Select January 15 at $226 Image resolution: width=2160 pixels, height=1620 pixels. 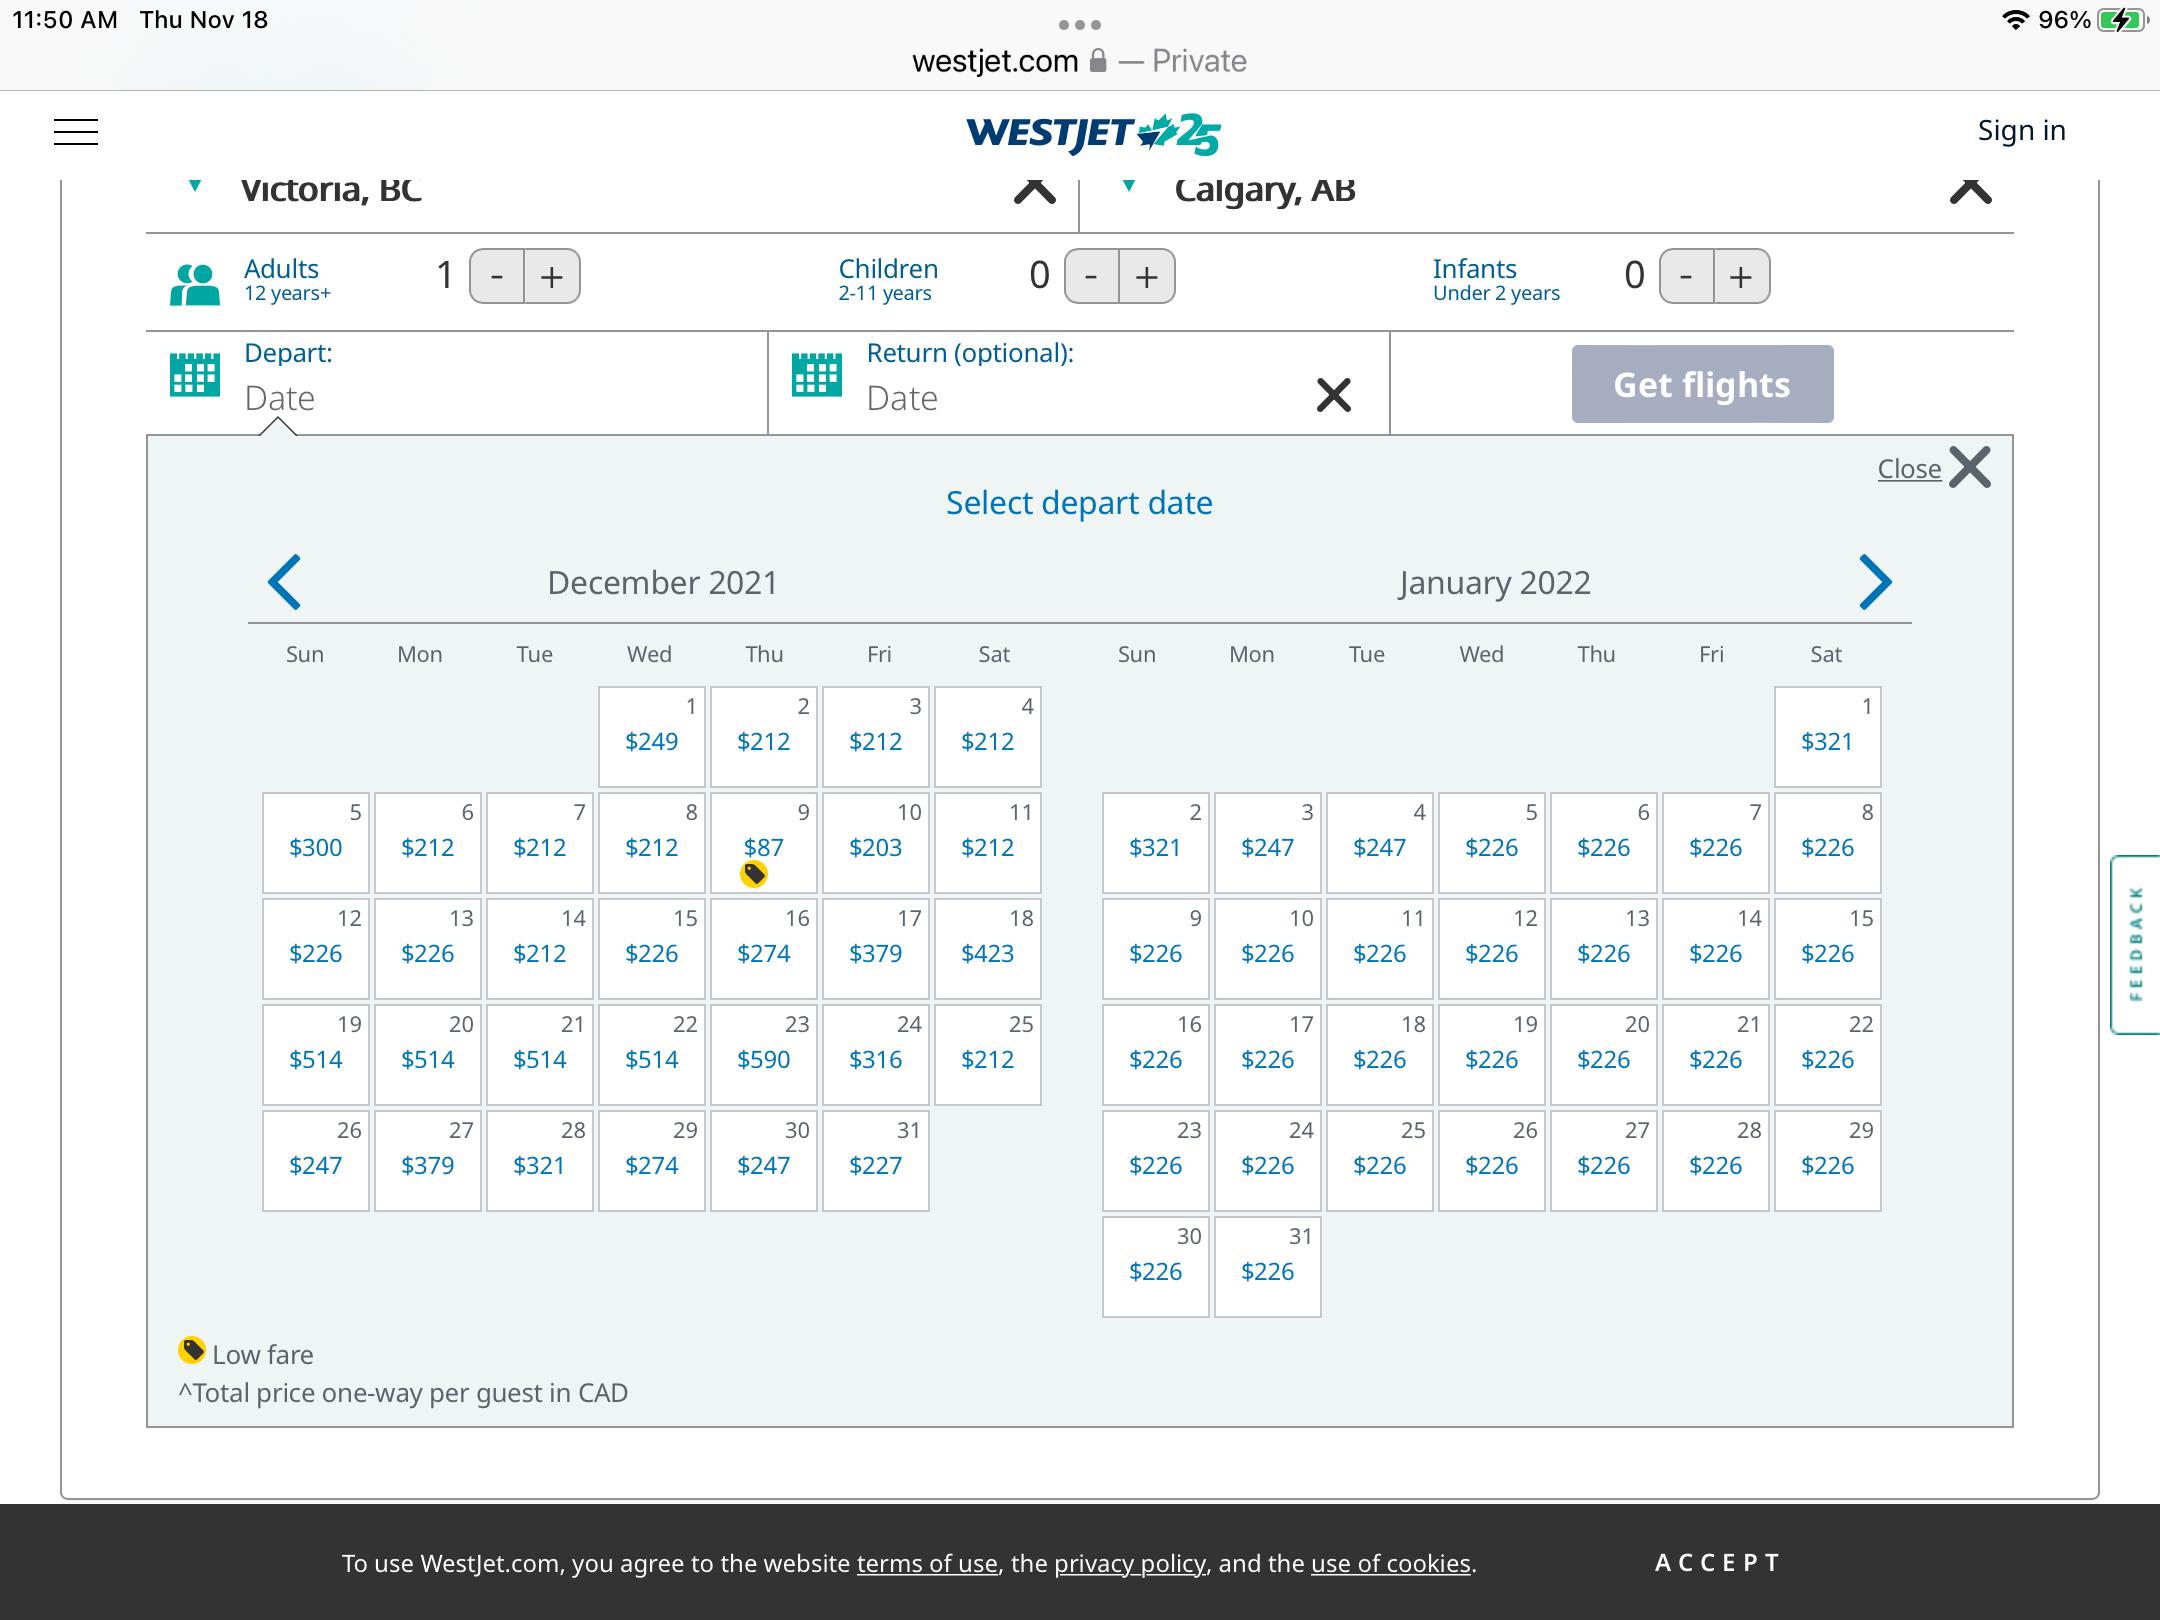[1828, 949]
